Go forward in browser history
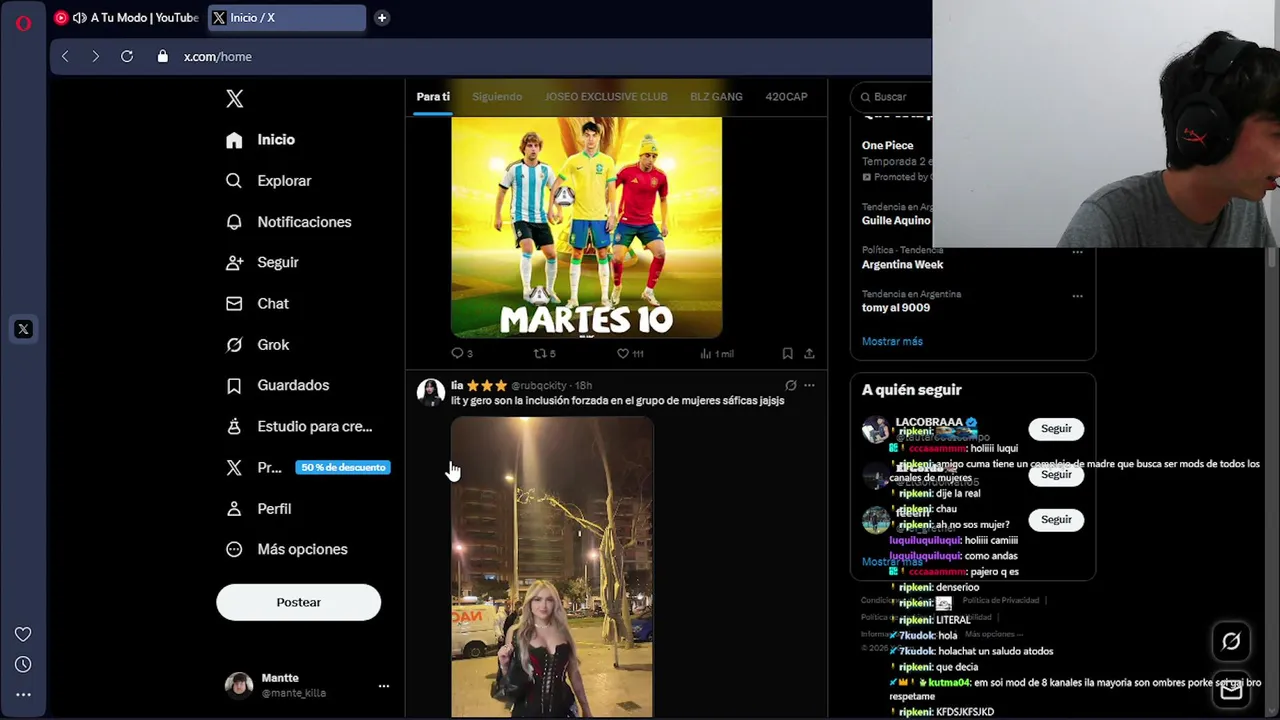The width and height of the screenshot is (1280, 720). point(95,57)
